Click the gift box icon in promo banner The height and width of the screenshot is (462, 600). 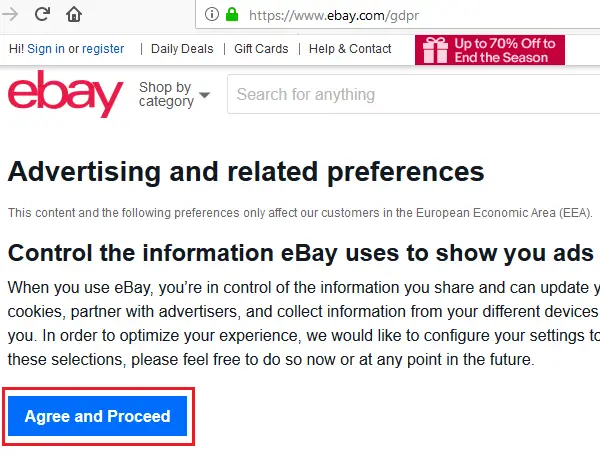pos(435,50)
